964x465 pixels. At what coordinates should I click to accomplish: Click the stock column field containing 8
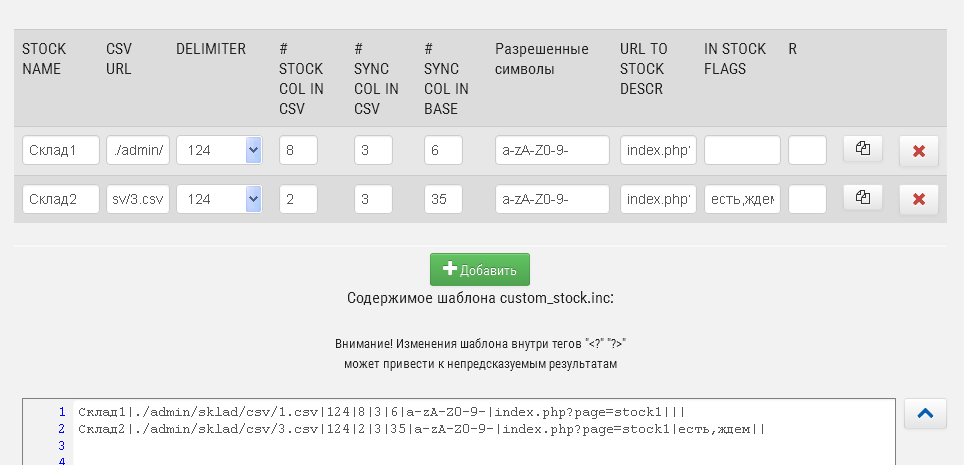tap(298, 151)
